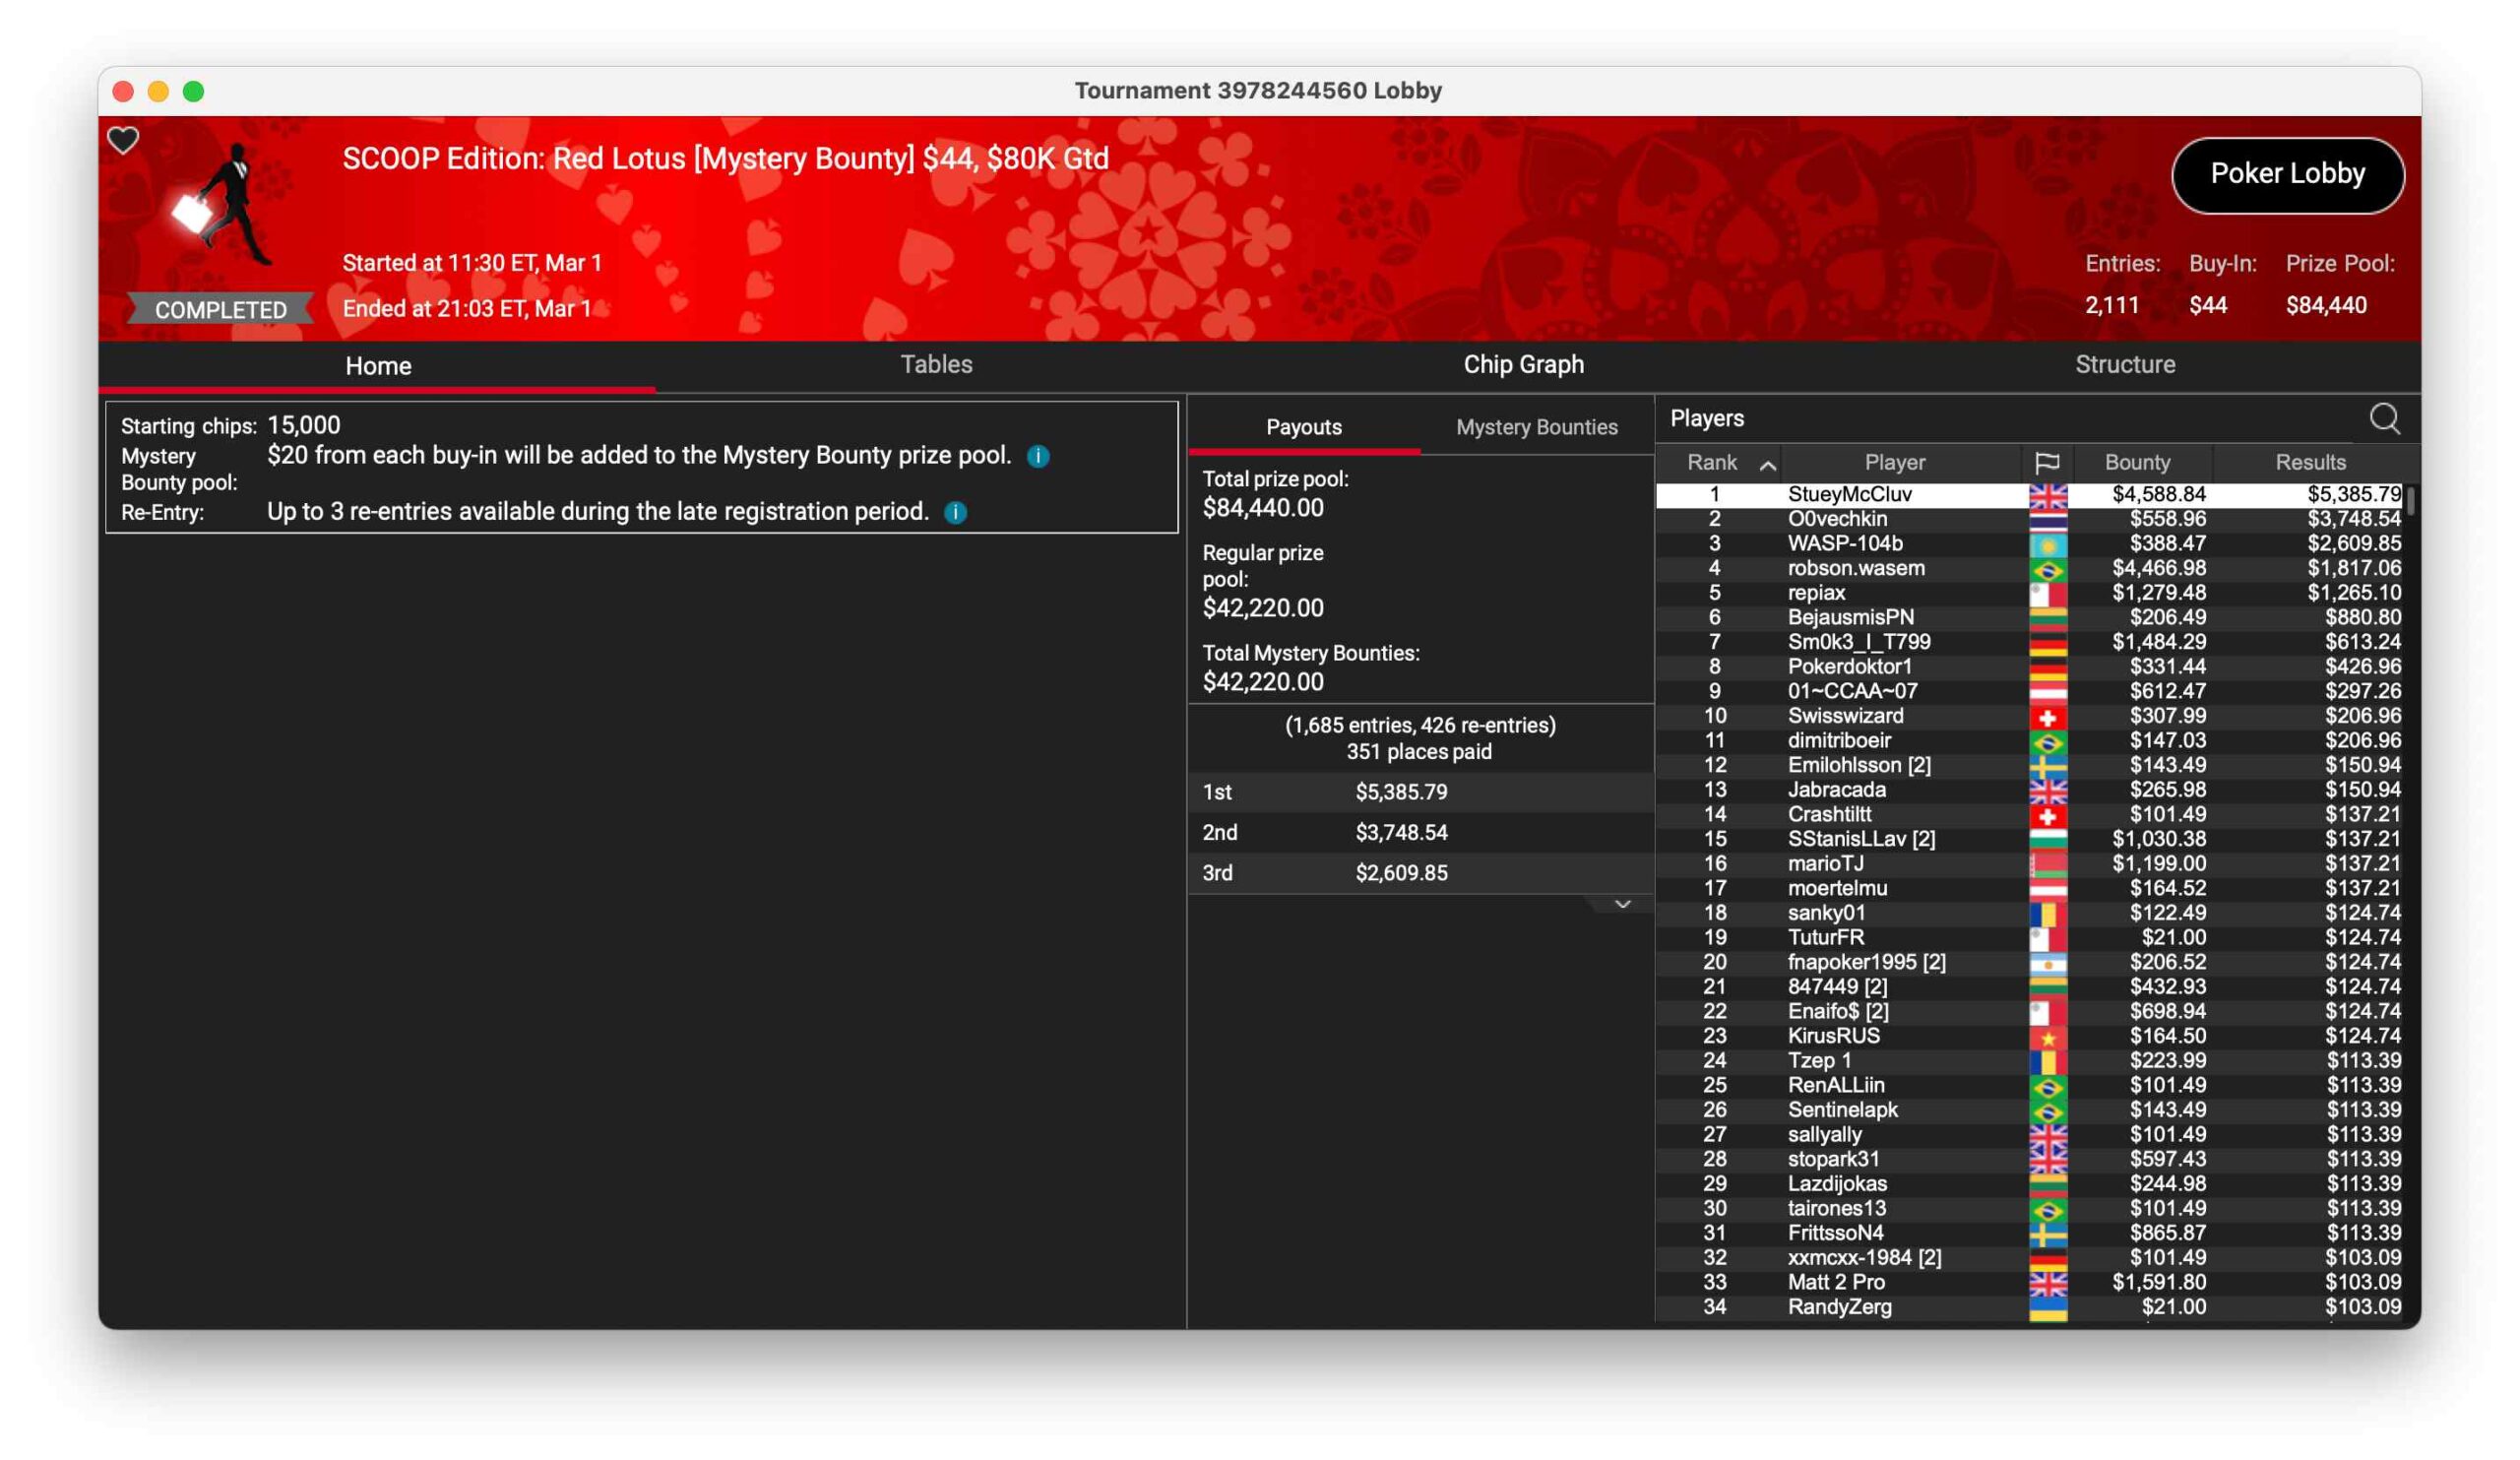The height and width of the screenshot is (1460, 2520).
Task: Click StueyMcCluv's country flag icon
Action: 2047,494
